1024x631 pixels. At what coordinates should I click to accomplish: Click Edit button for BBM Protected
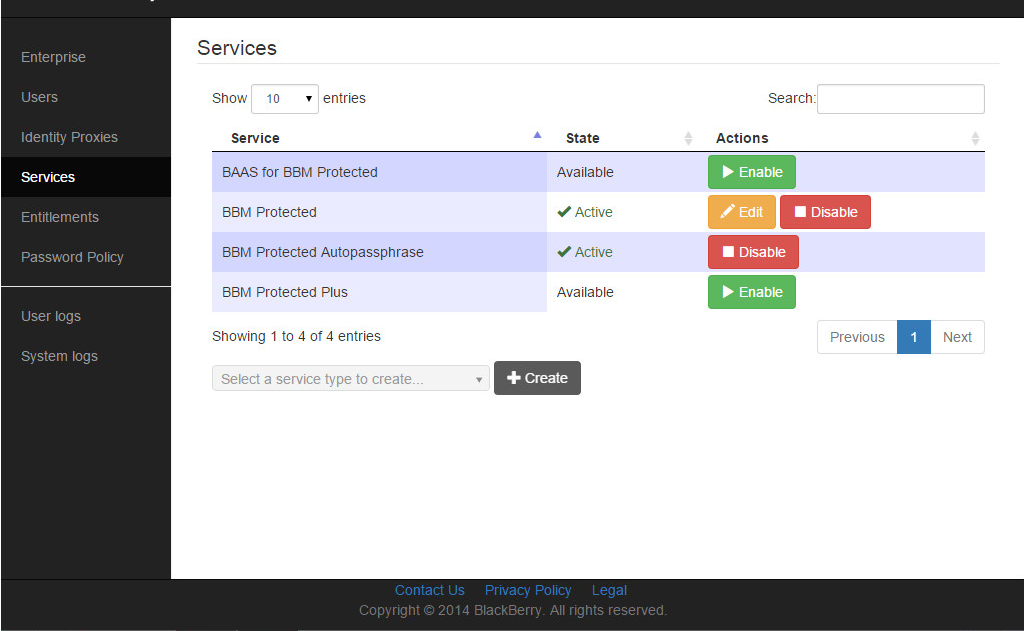click(741, 212)
